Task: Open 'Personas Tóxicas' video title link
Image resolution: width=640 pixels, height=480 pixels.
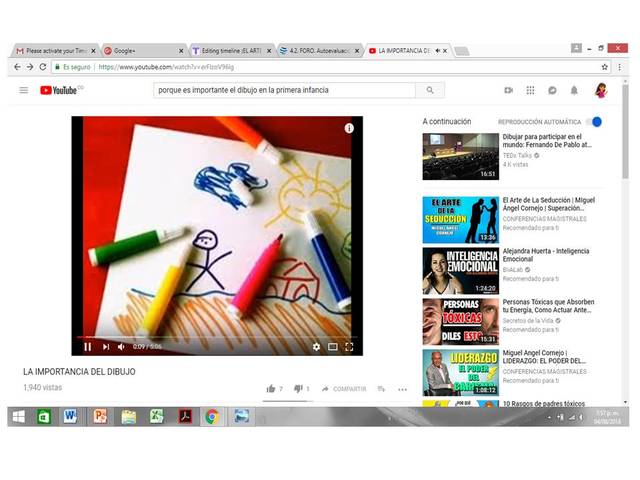Action: coord(548,306)
